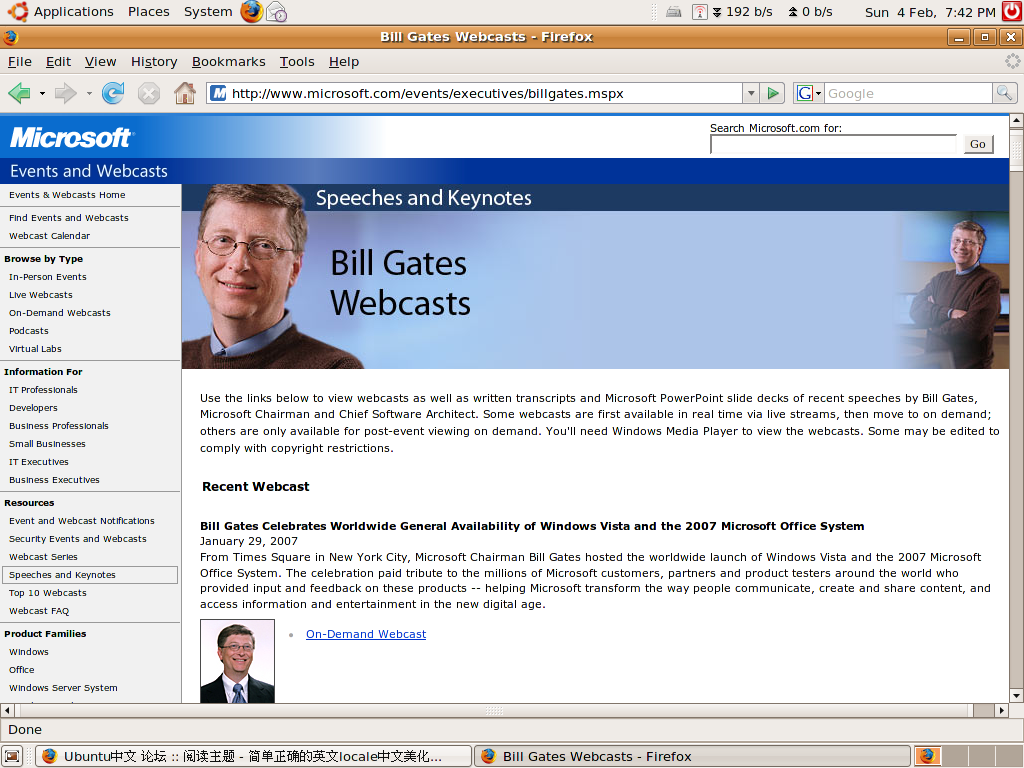Launch Firefox from the top panel

252,12
